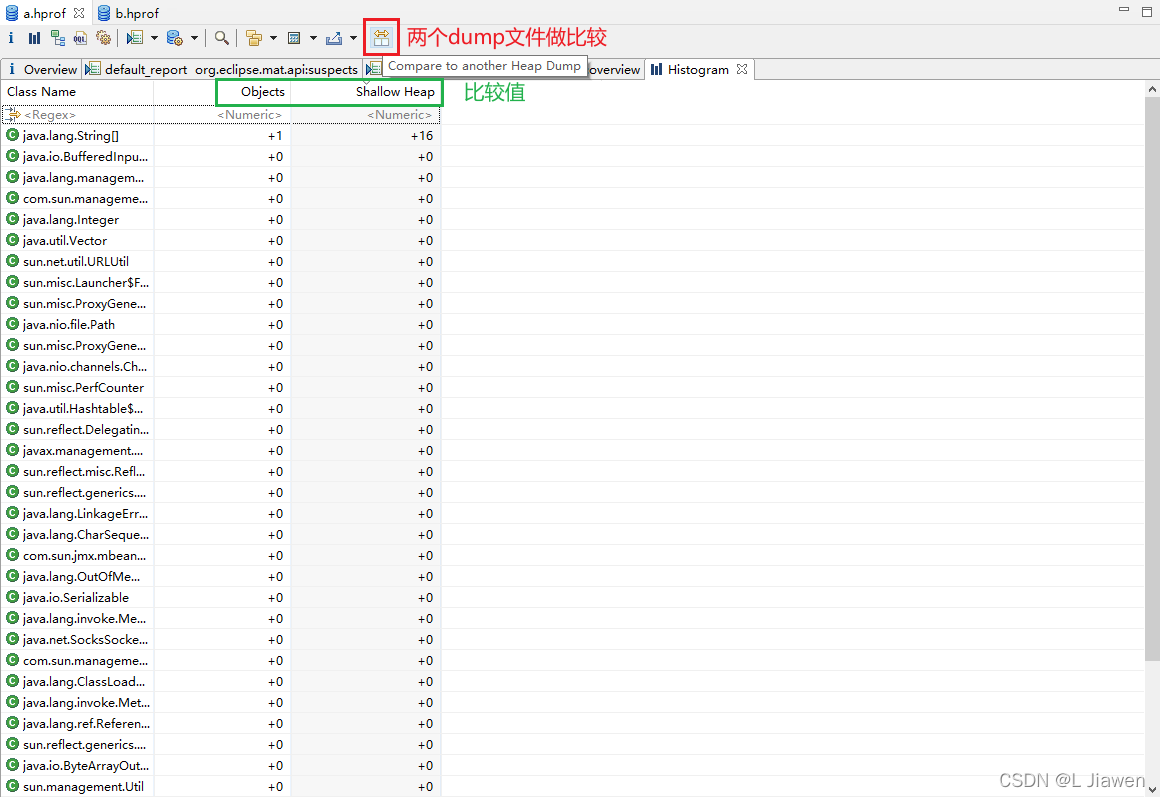Click the vertical scrollbar up arrow
1160x797 pixels.
tap(1152, 89)
